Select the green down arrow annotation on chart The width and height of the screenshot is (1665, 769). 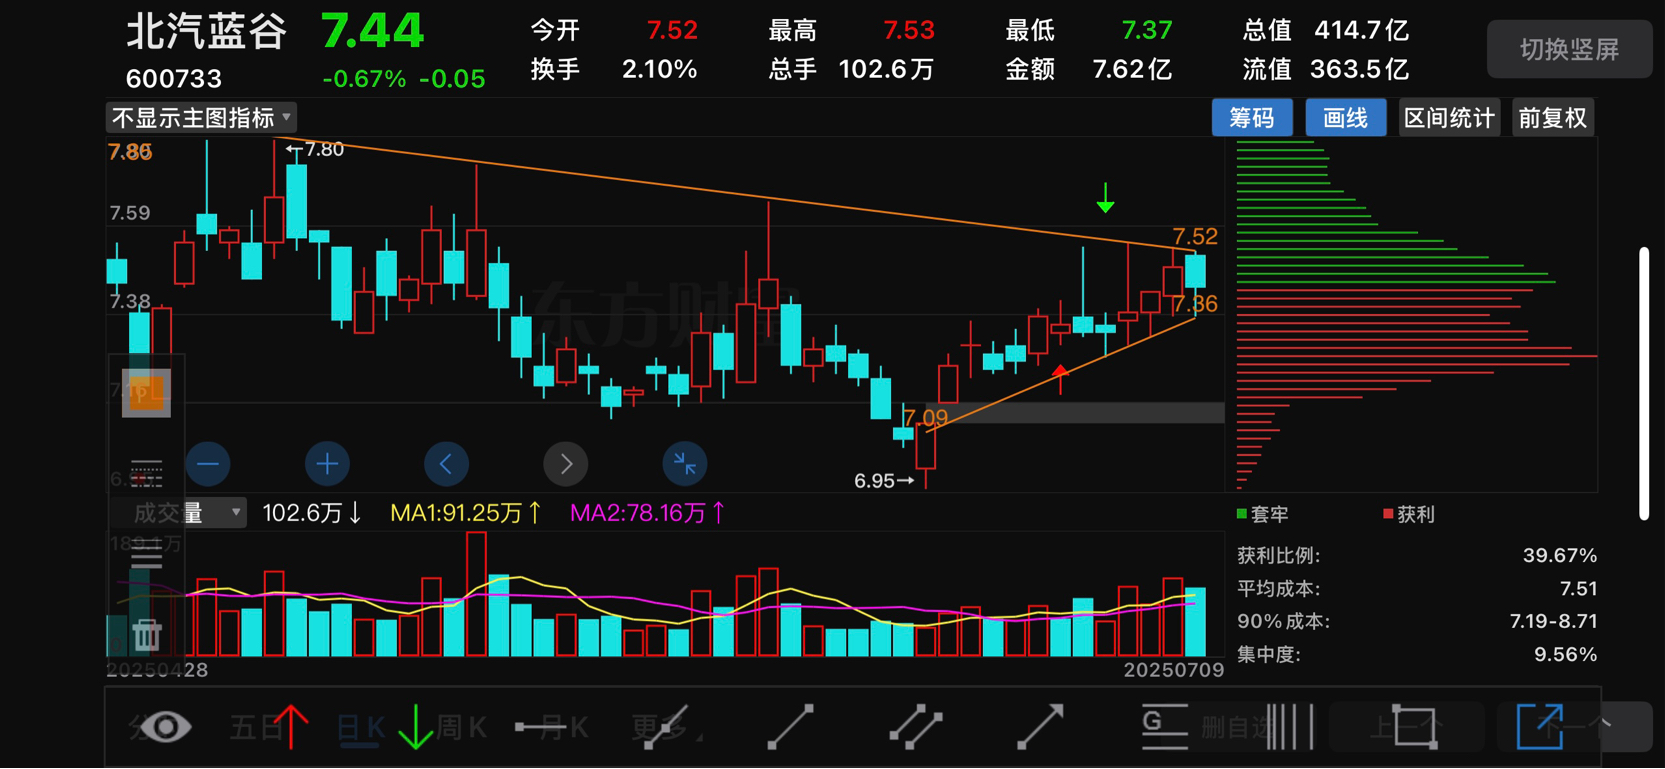tap(1105, 198)
